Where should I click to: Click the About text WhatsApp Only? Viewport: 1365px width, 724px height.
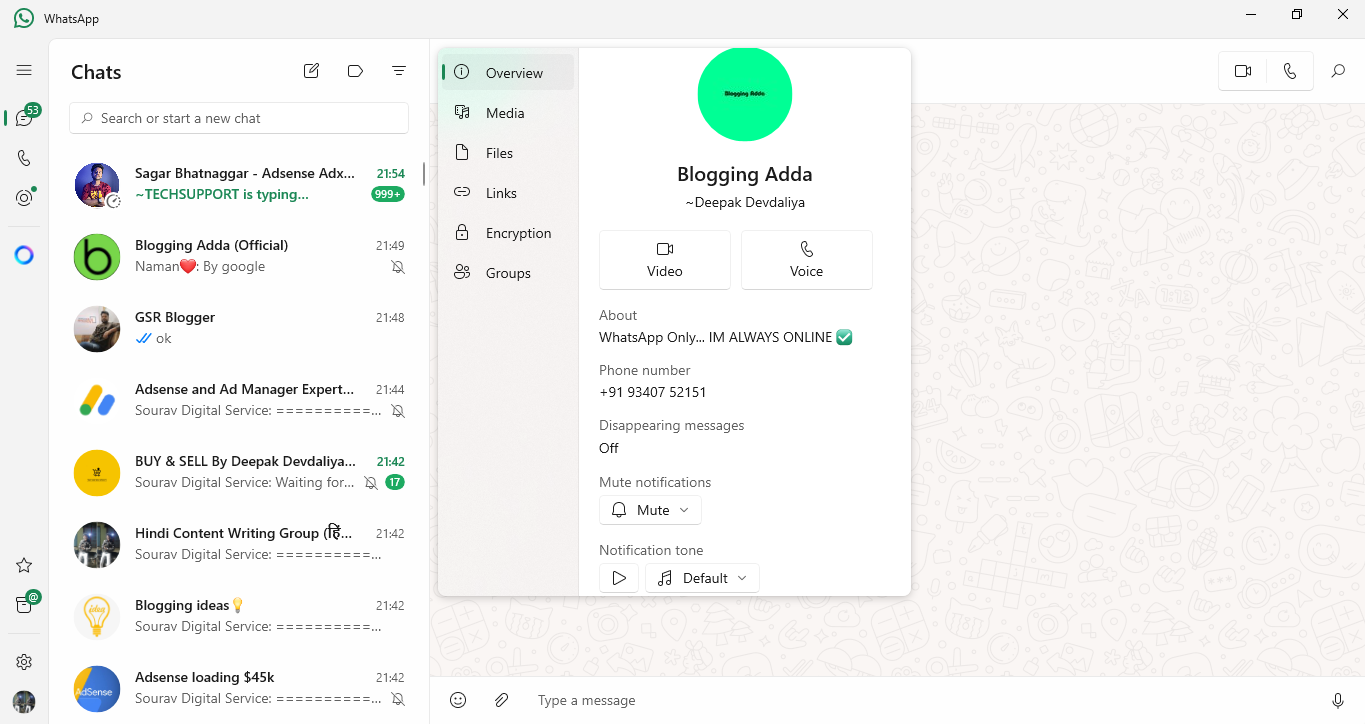725,337
